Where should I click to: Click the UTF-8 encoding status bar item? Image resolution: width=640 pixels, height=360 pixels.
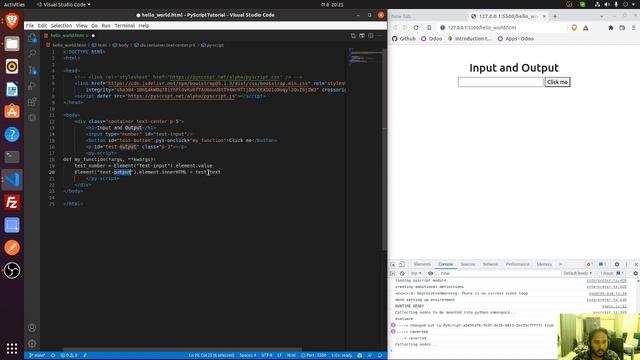267,355
